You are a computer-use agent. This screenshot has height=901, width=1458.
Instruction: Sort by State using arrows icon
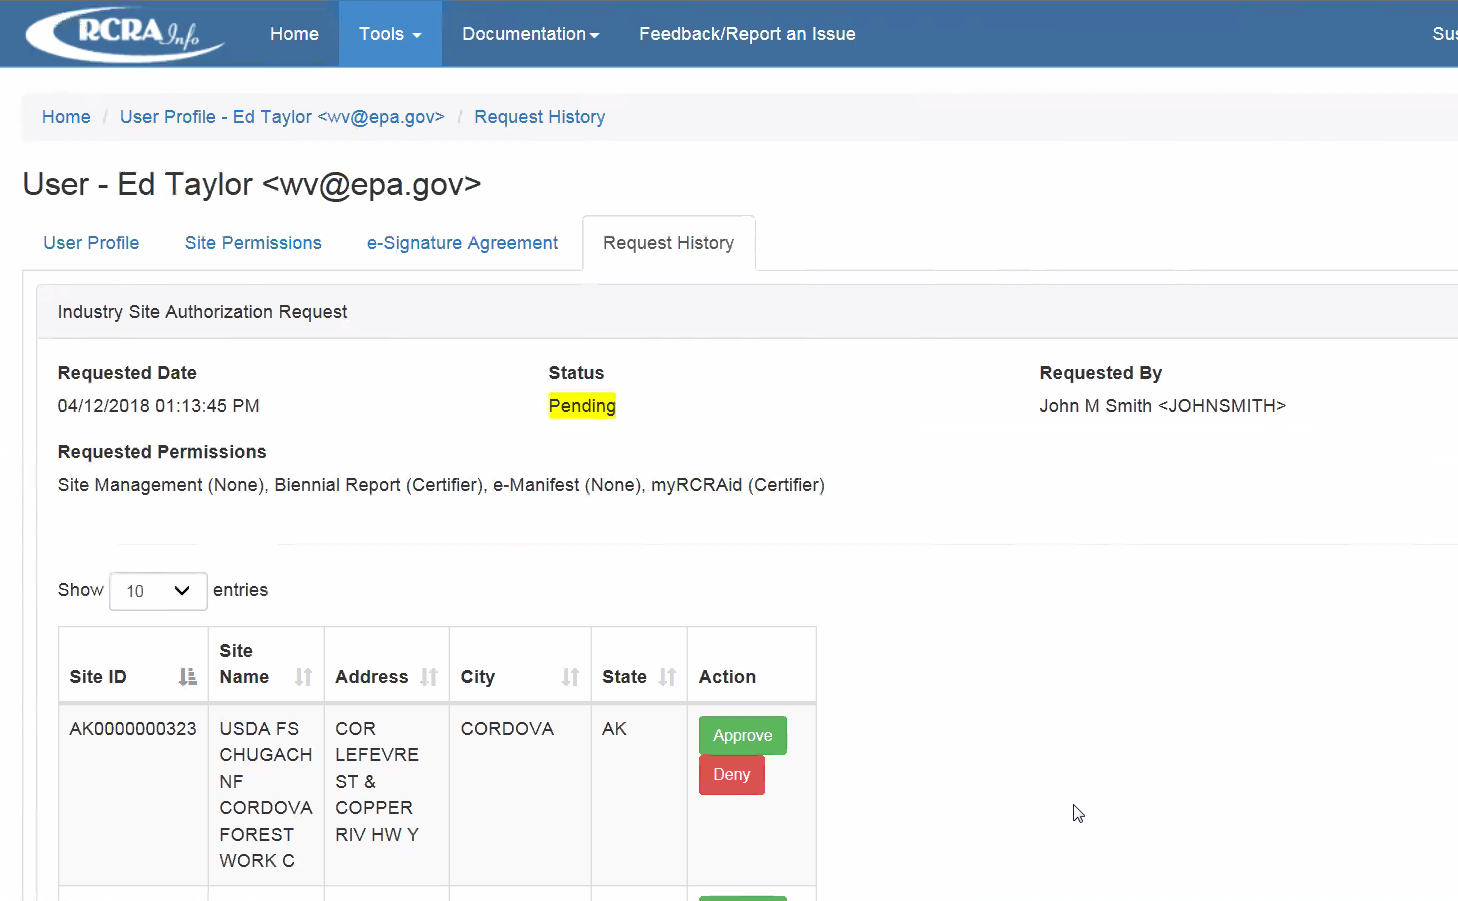click(x=667, y=677)
